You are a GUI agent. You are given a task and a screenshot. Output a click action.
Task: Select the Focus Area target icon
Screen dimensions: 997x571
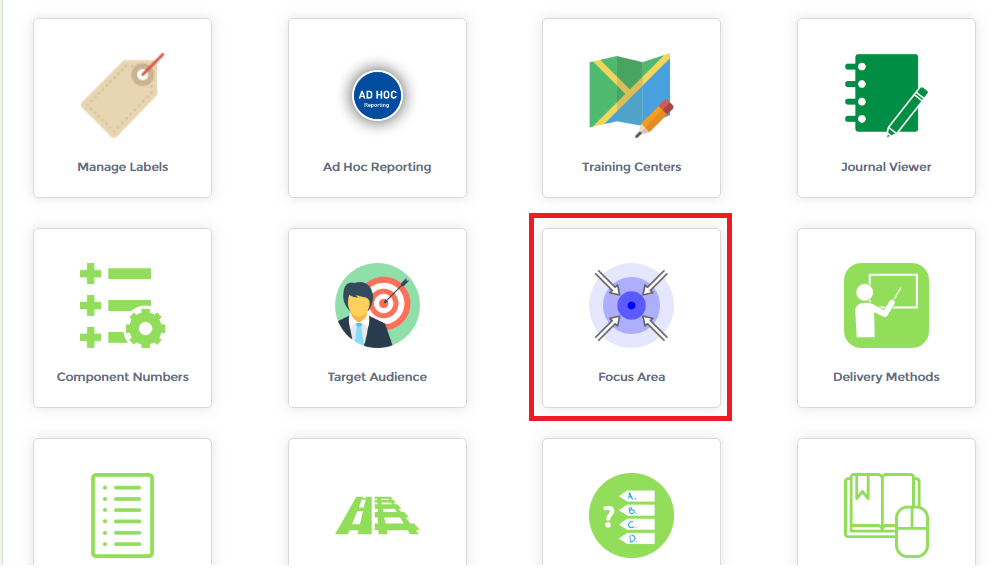coord(631,305)
